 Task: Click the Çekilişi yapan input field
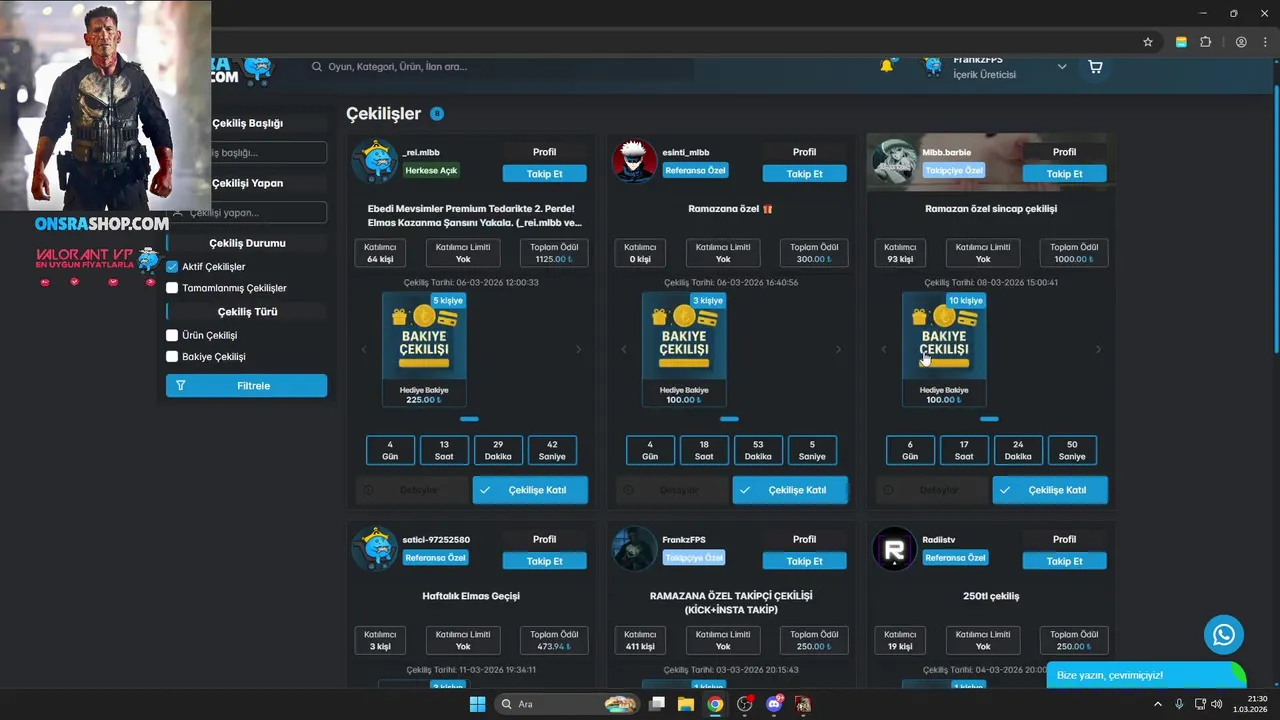pyautogui.click(x=247, y=212)
